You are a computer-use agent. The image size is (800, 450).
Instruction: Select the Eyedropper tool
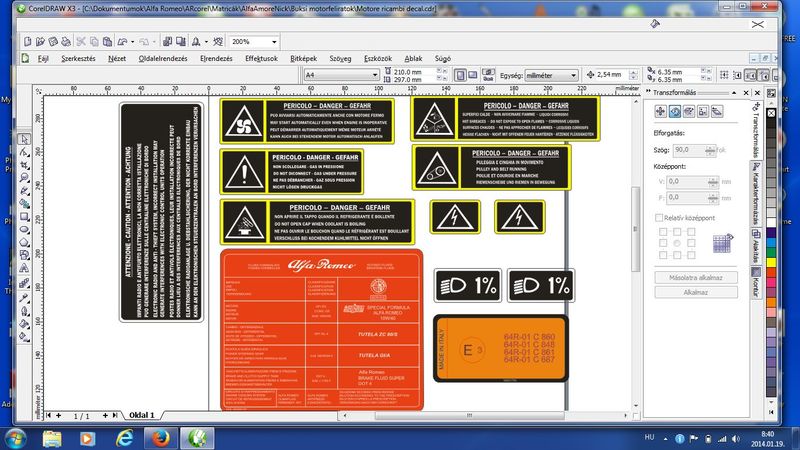tap(24, 298)
